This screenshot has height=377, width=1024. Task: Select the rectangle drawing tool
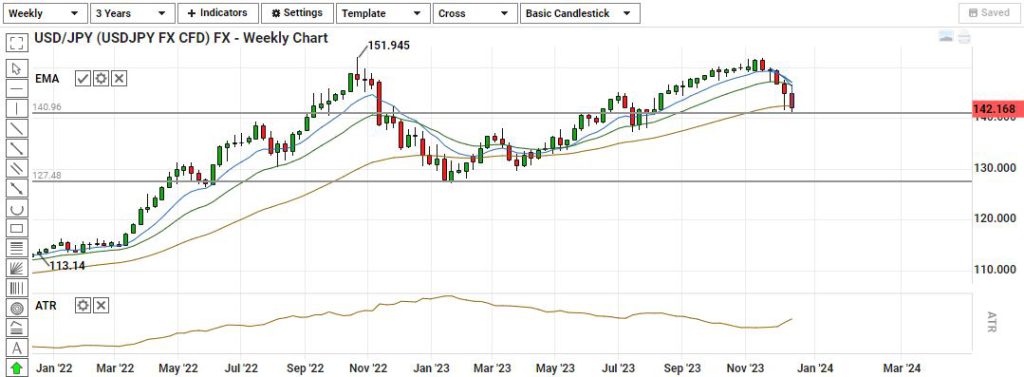pyautogui.click(x=16, y=228)
